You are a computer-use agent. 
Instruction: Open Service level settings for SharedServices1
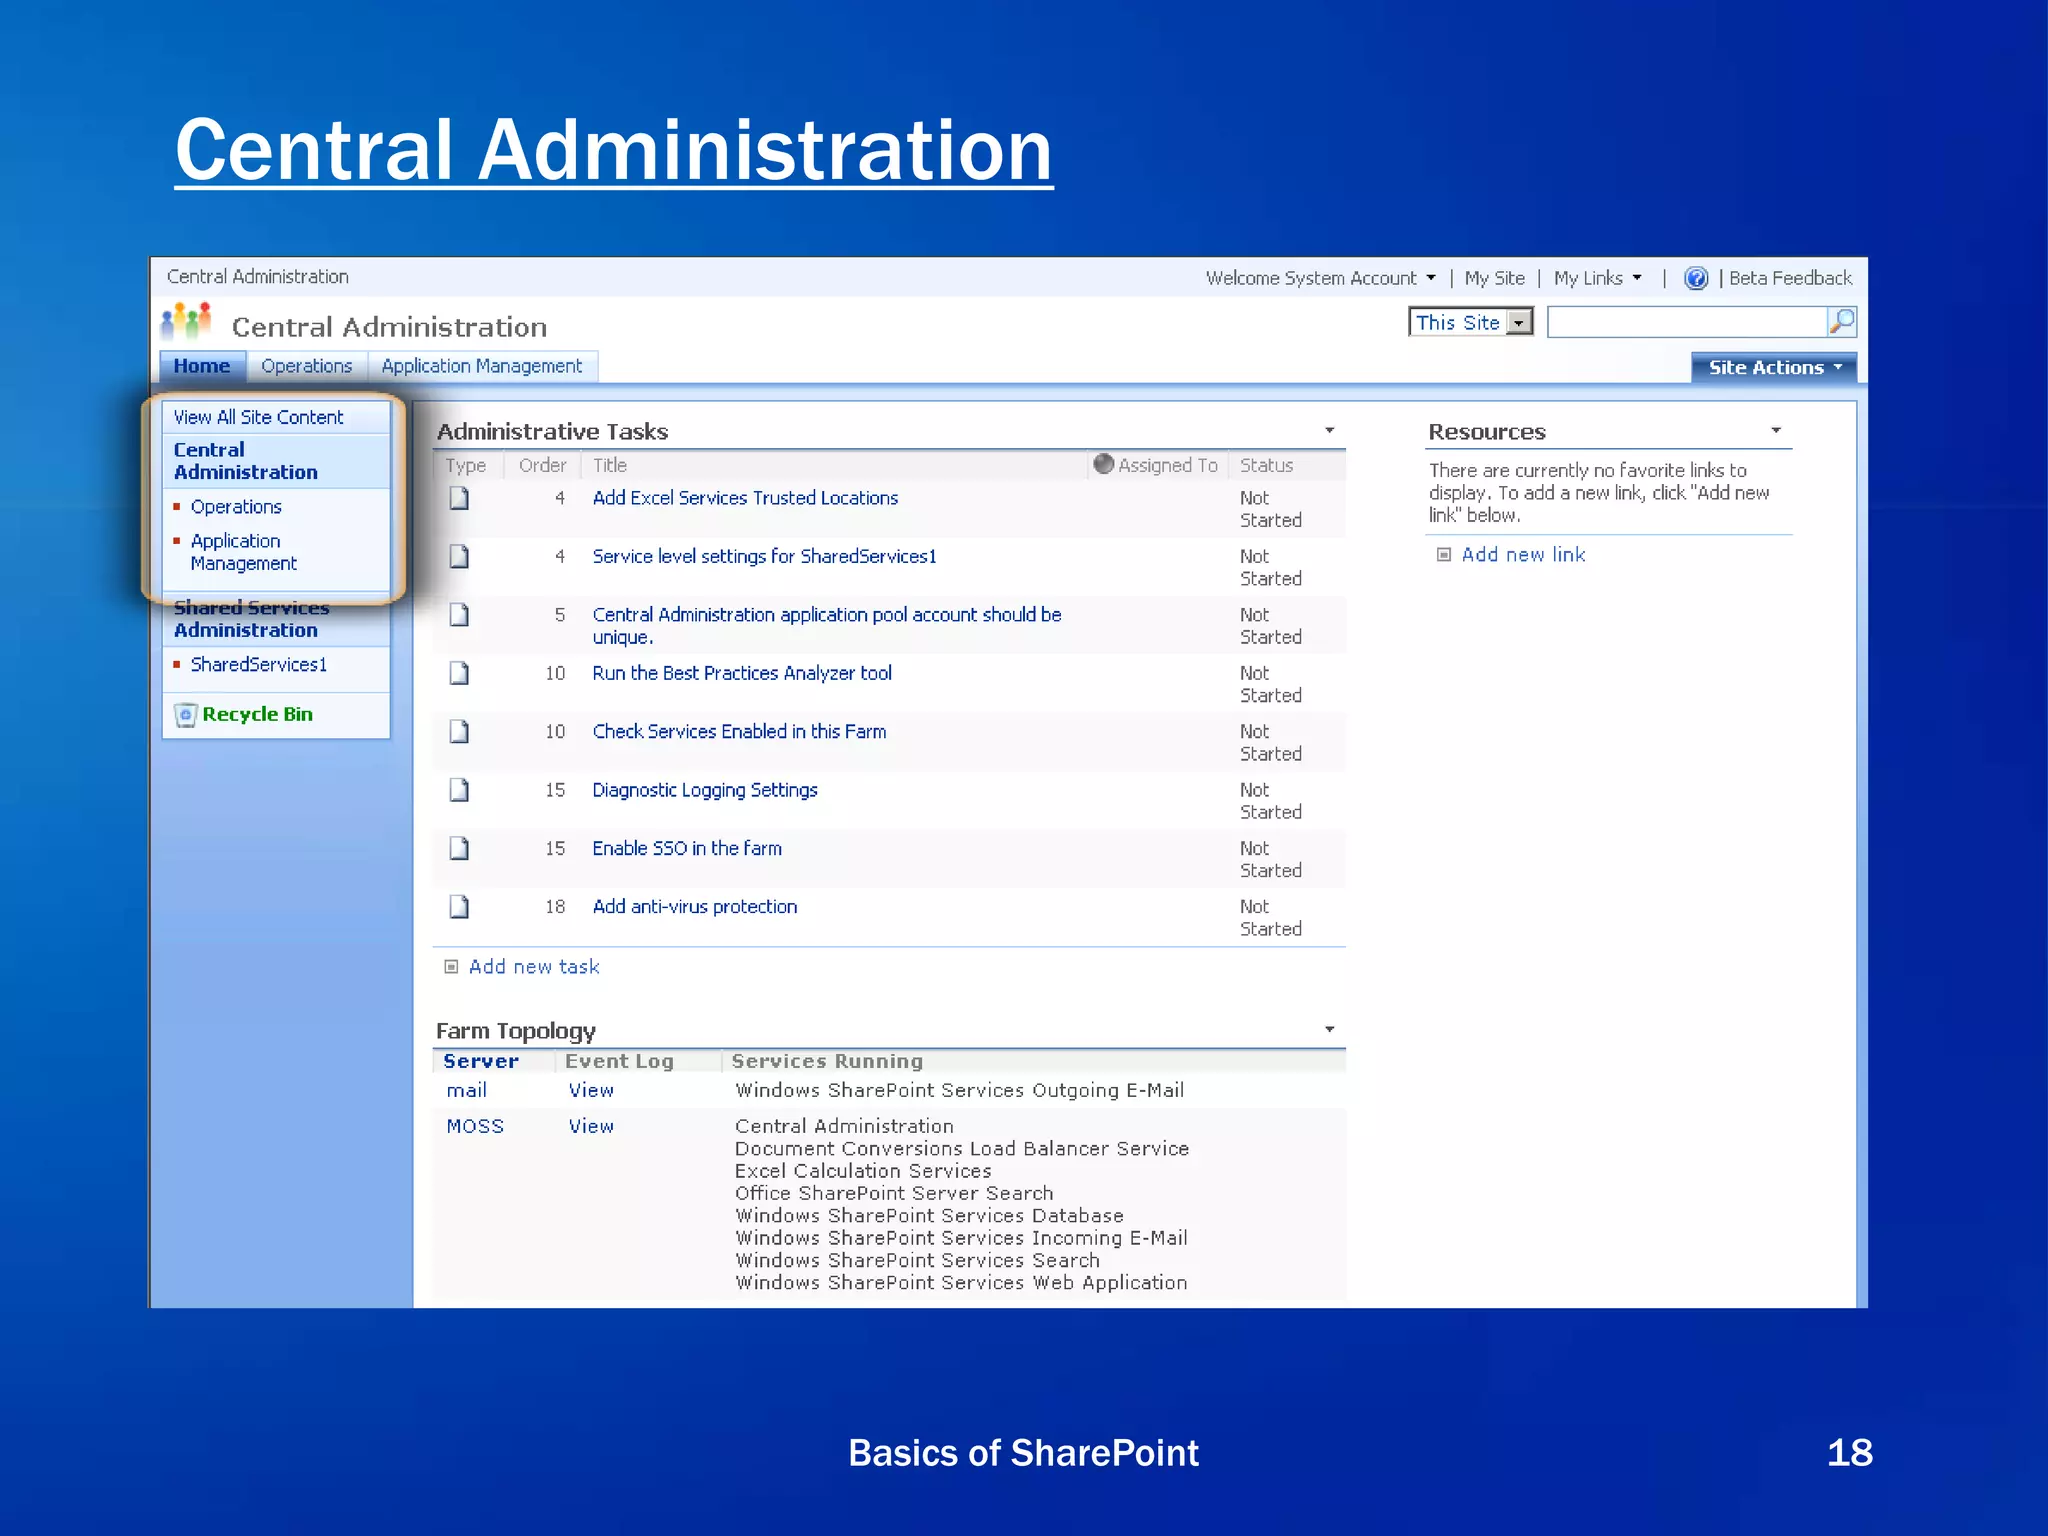[x=765, y=556]
